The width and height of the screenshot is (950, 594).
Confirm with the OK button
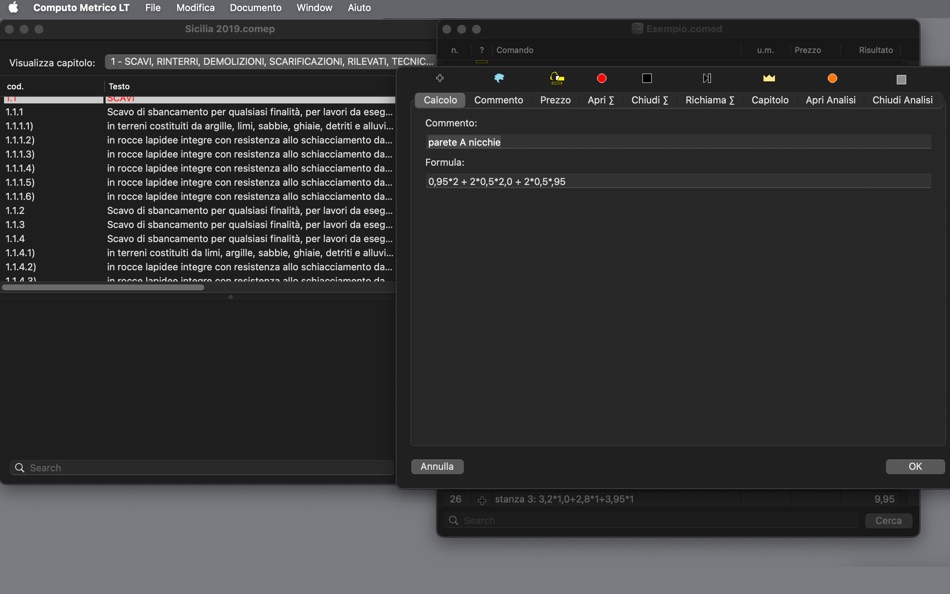click(915, 467)
